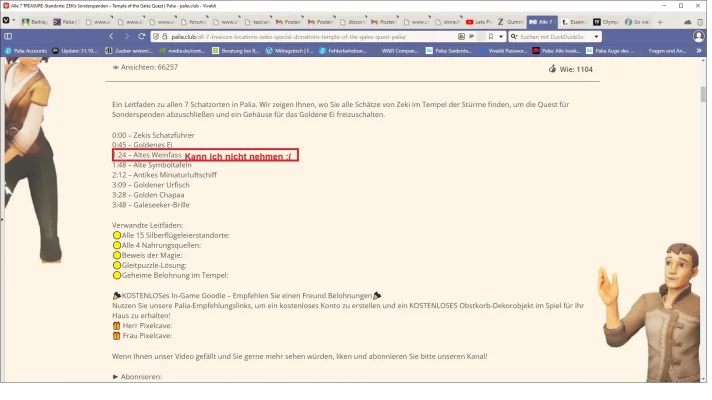Click the 'Herr Pixelcave:' referral line
The image size is (712, 400).
click(x=142, y=326)
